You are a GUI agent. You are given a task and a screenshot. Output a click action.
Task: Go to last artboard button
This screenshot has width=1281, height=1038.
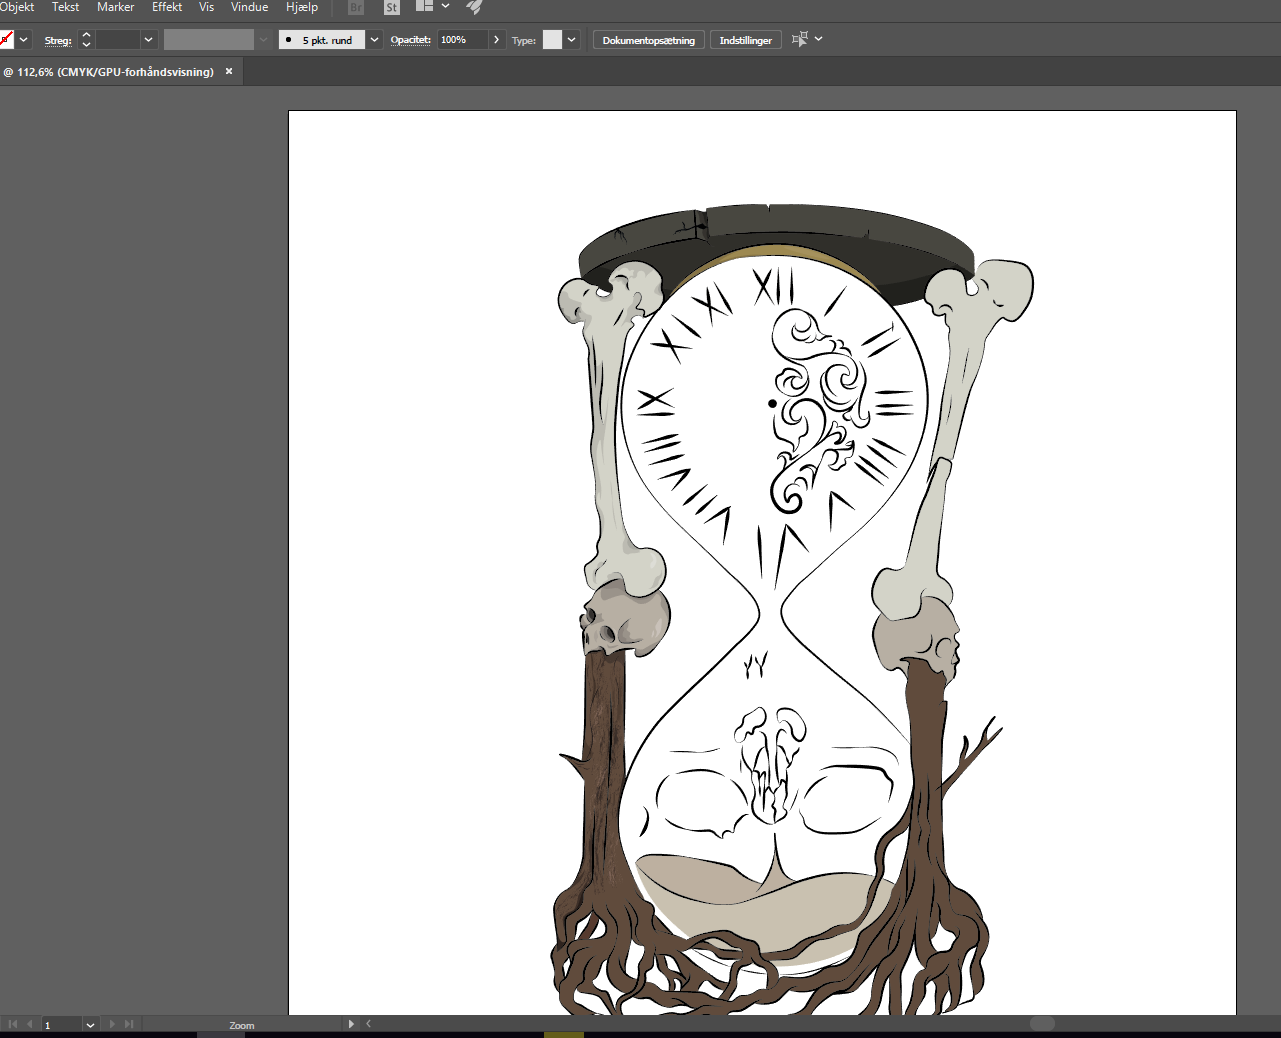128,1024
